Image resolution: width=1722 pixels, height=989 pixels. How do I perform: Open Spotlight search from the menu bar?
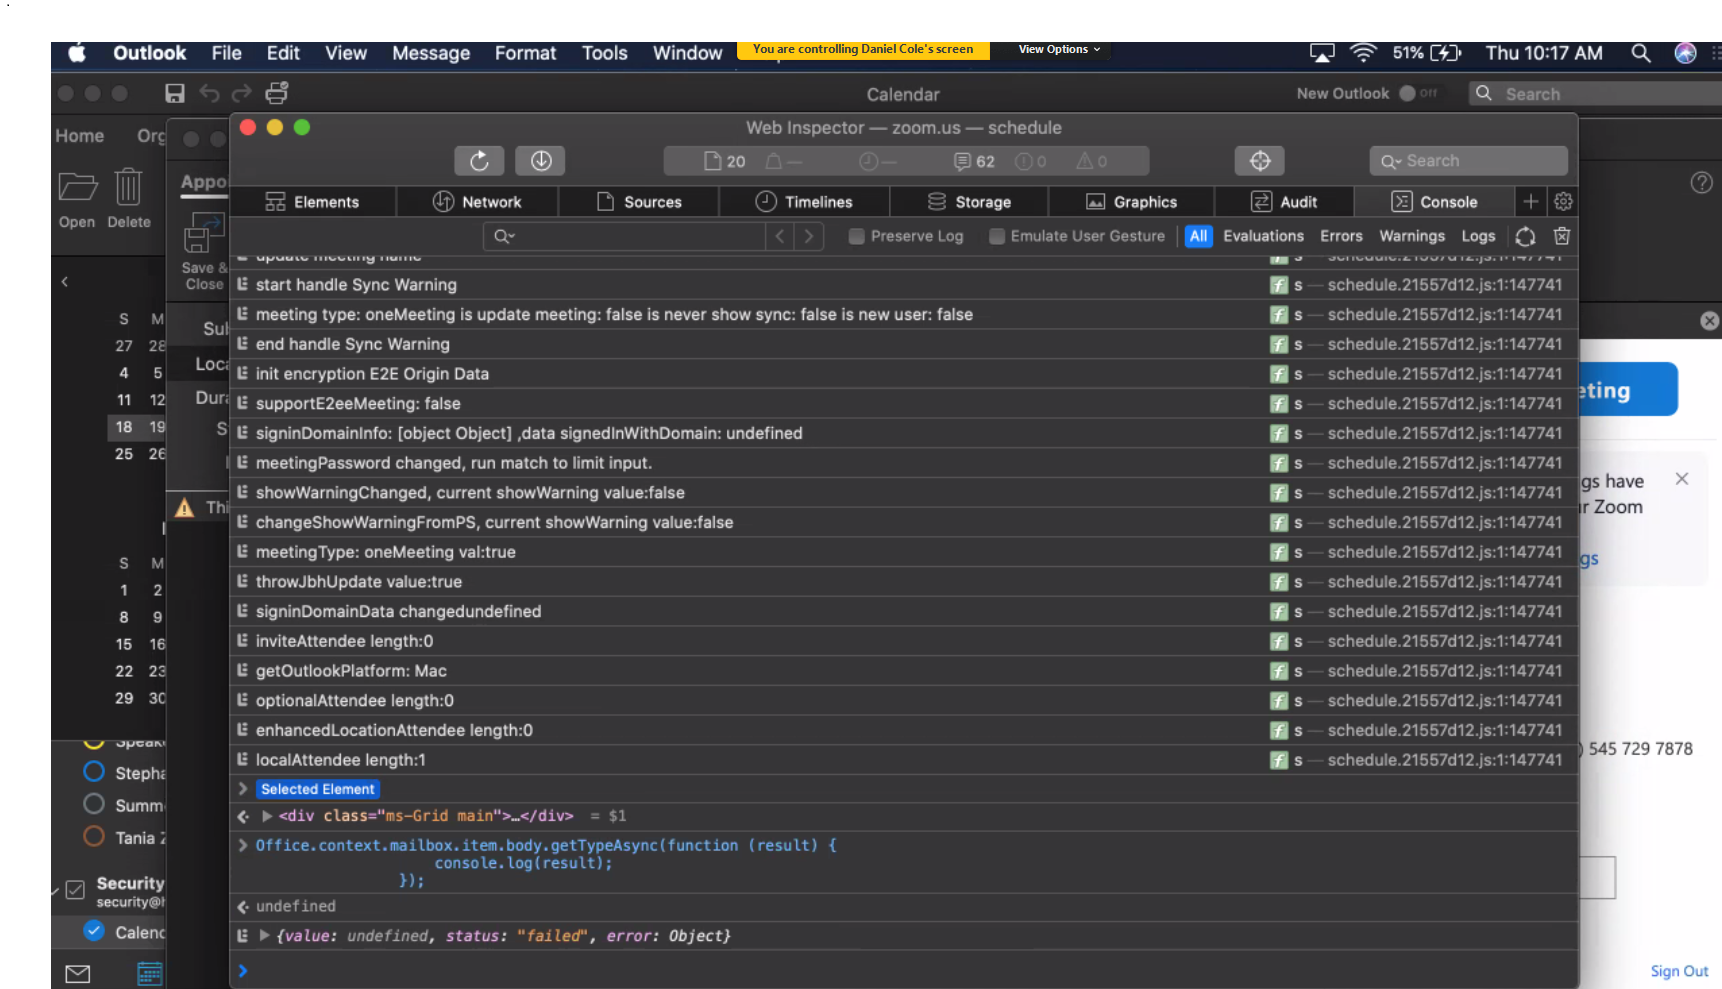[x=1640, y=53]
